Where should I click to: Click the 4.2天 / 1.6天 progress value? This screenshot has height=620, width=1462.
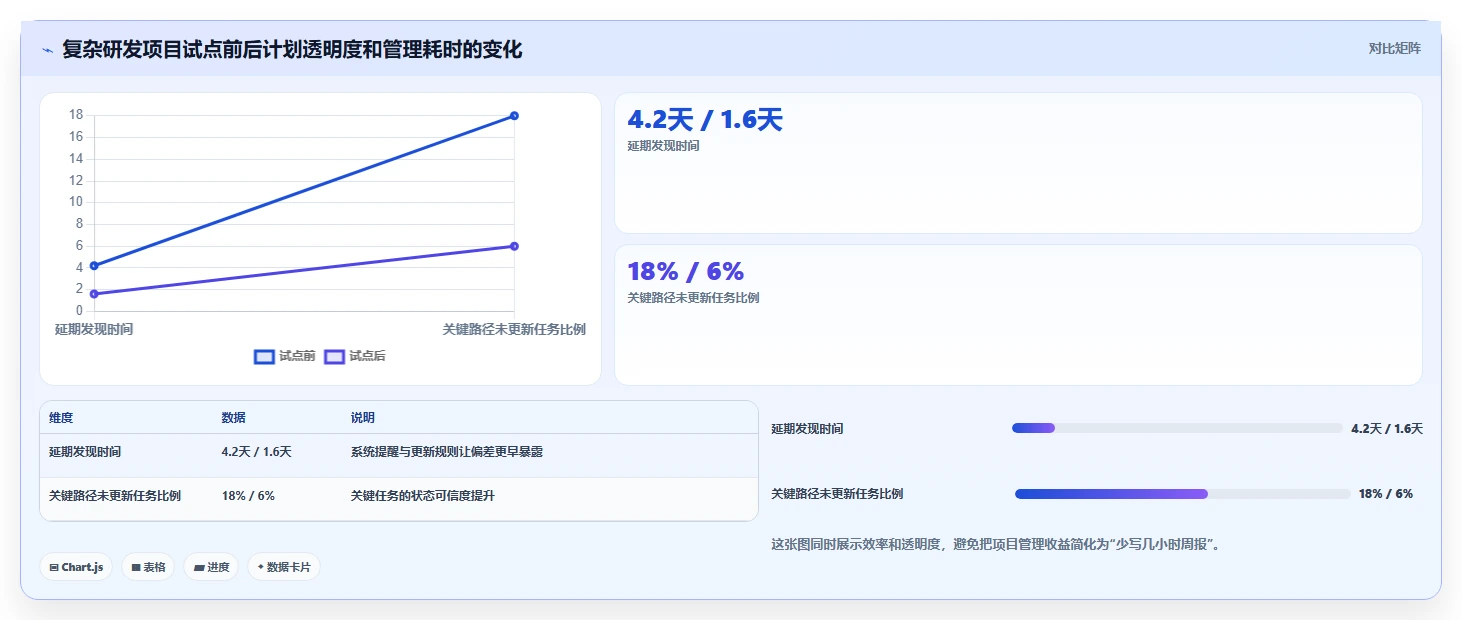[x=1387, y=429]
